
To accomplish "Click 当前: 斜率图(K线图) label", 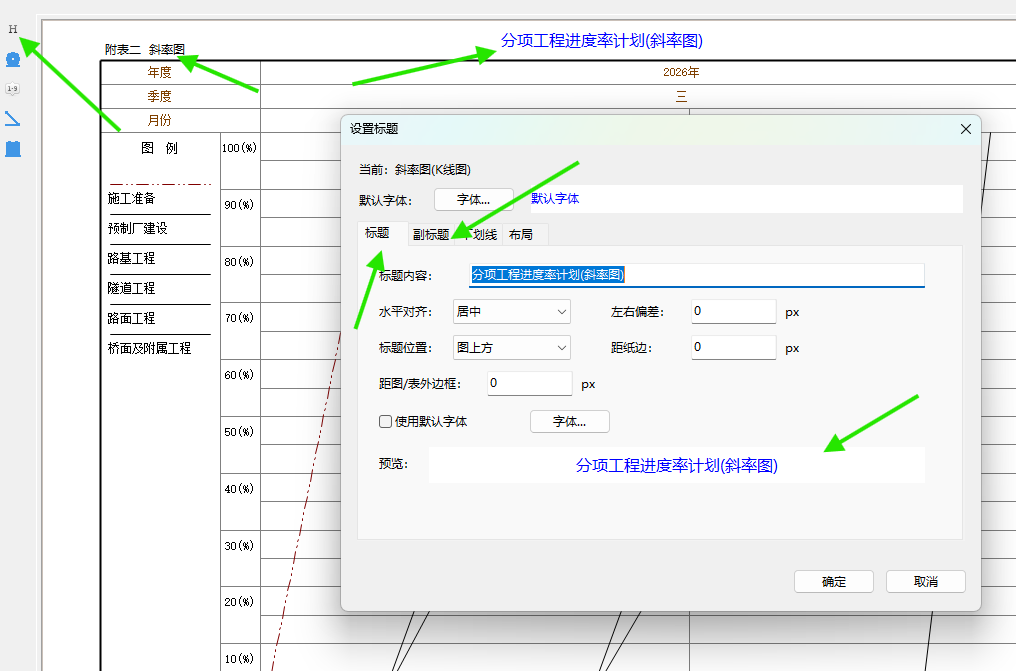I will pos(415,170).
